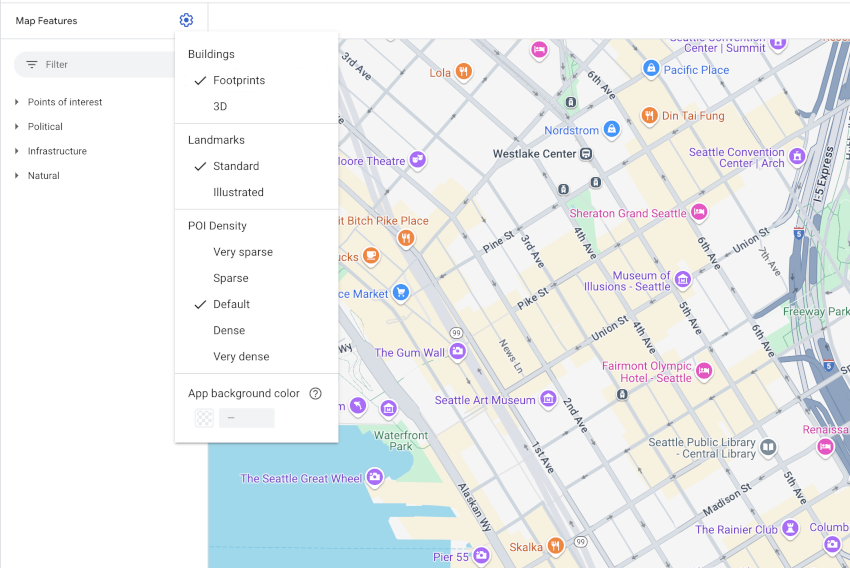This screenshot has width=850, height=568.
Task: Click the Pike Place restaurant pin
Action: 406,237
